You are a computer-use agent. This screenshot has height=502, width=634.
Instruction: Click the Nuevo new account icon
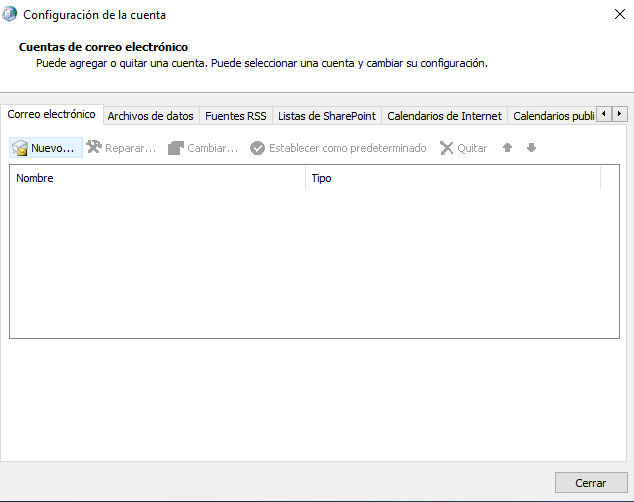20,148
